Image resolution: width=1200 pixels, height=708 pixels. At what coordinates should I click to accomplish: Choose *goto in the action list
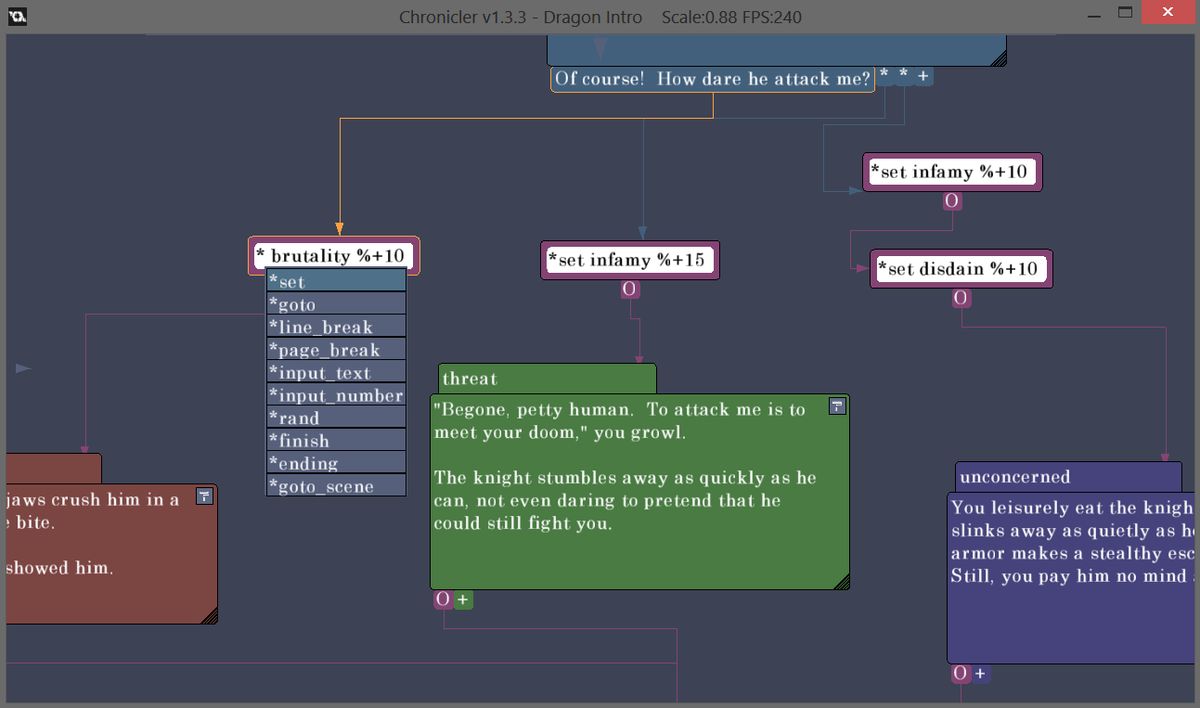(x=336, y=305)
